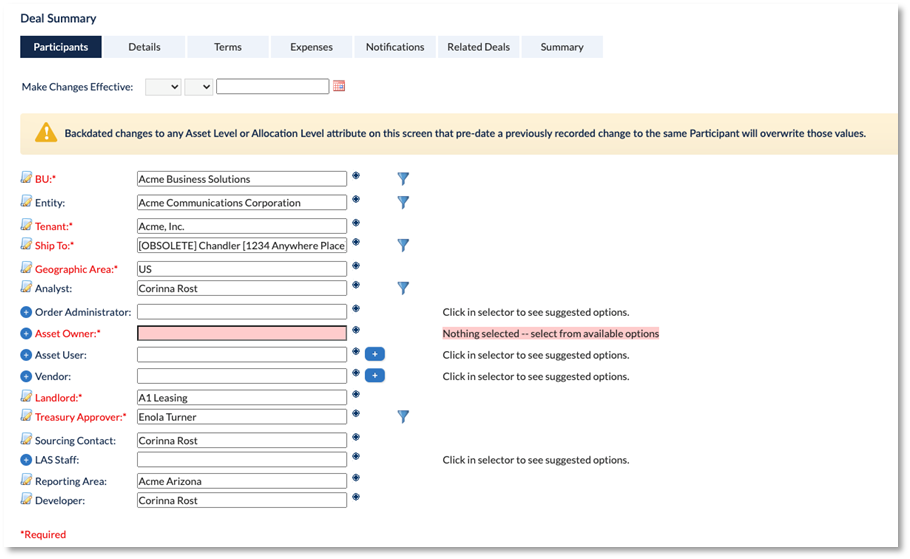
Task: Click the Landlord field A1 Leasing
Action: point(242,398)
